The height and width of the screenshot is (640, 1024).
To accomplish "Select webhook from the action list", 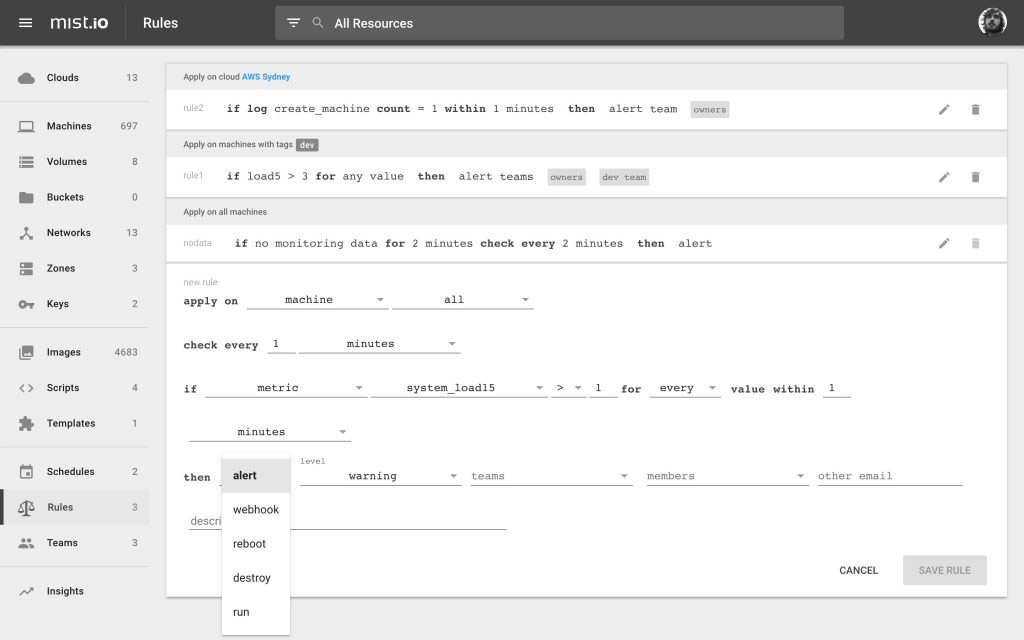I will pos(255,509).
